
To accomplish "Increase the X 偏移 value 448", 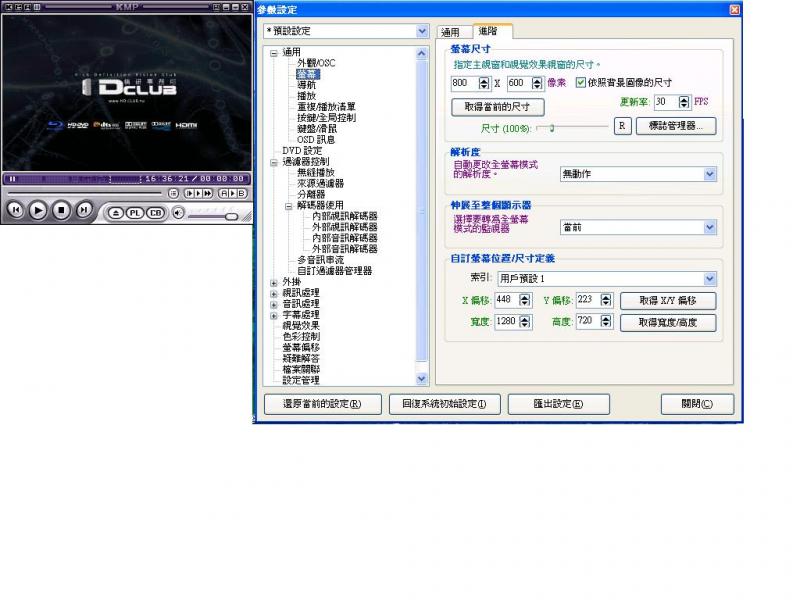I will point(524,297).
